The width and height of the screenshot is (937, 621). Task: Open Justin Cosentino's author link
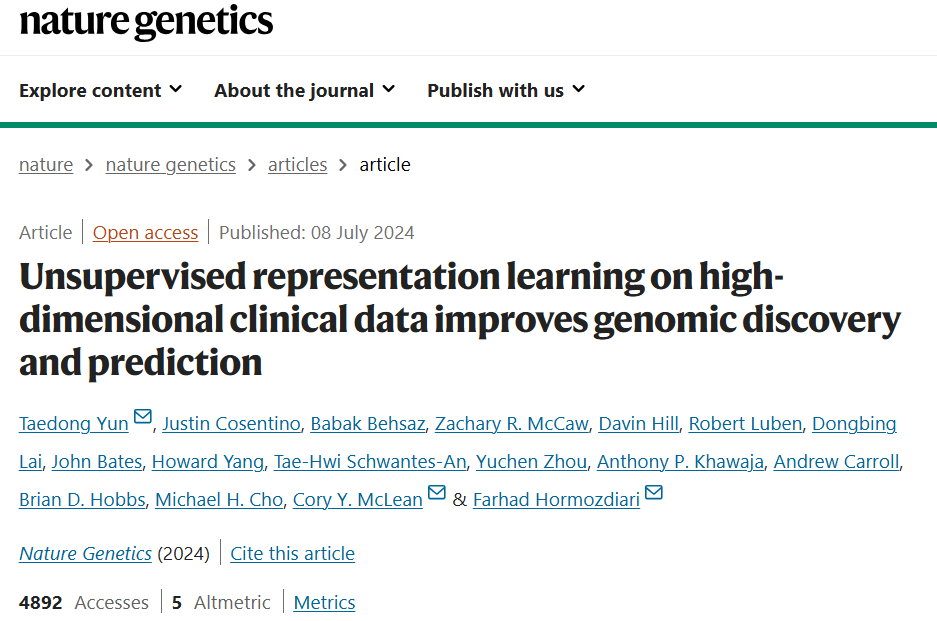point(231,424)
